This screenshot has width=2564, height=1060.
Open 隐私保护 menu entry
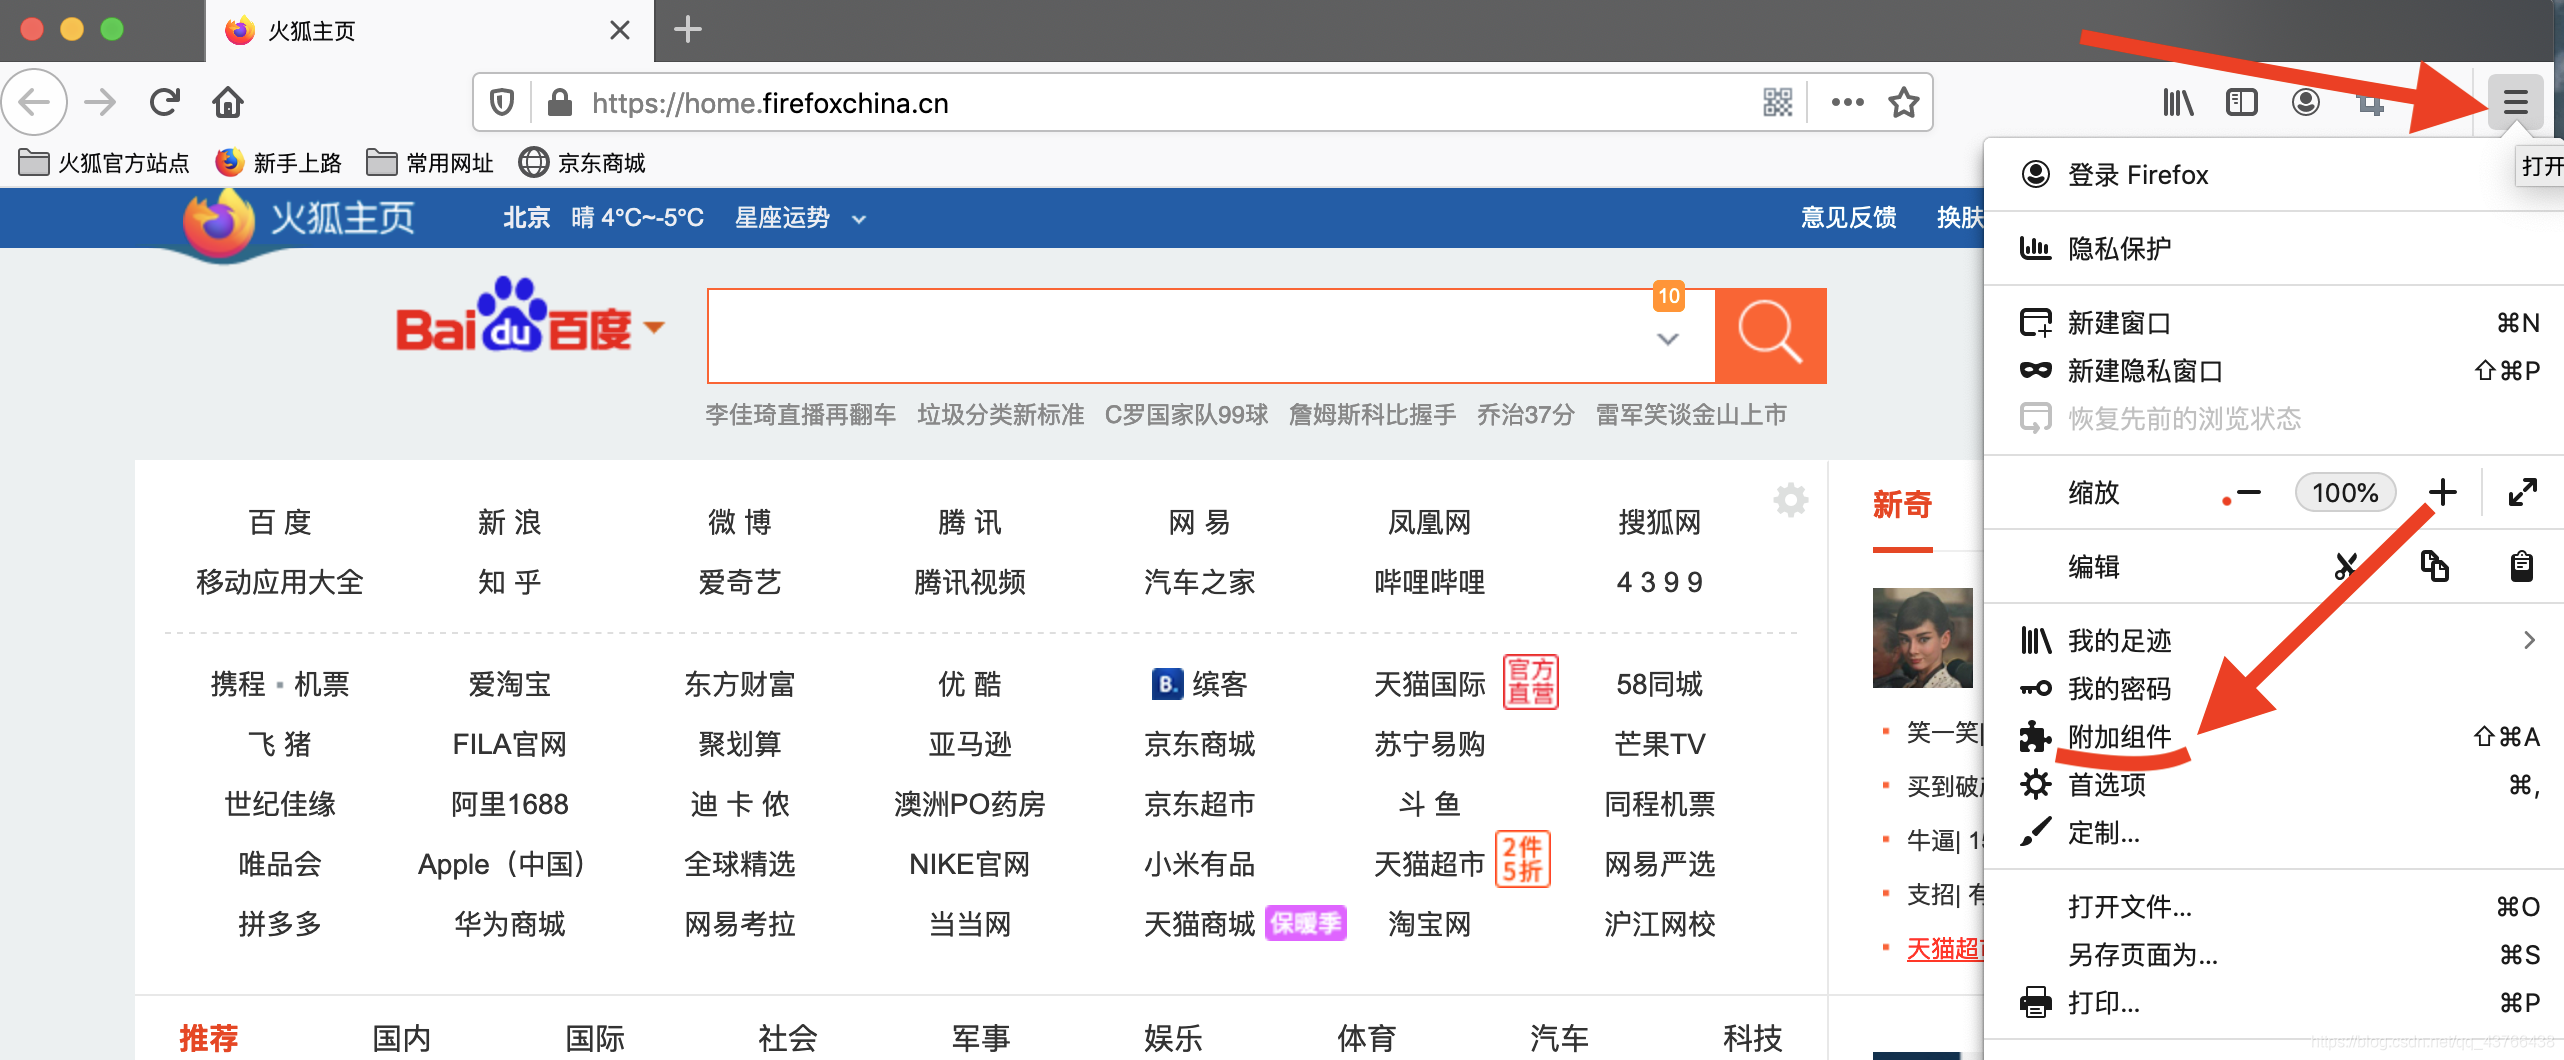pos(2274,248)
